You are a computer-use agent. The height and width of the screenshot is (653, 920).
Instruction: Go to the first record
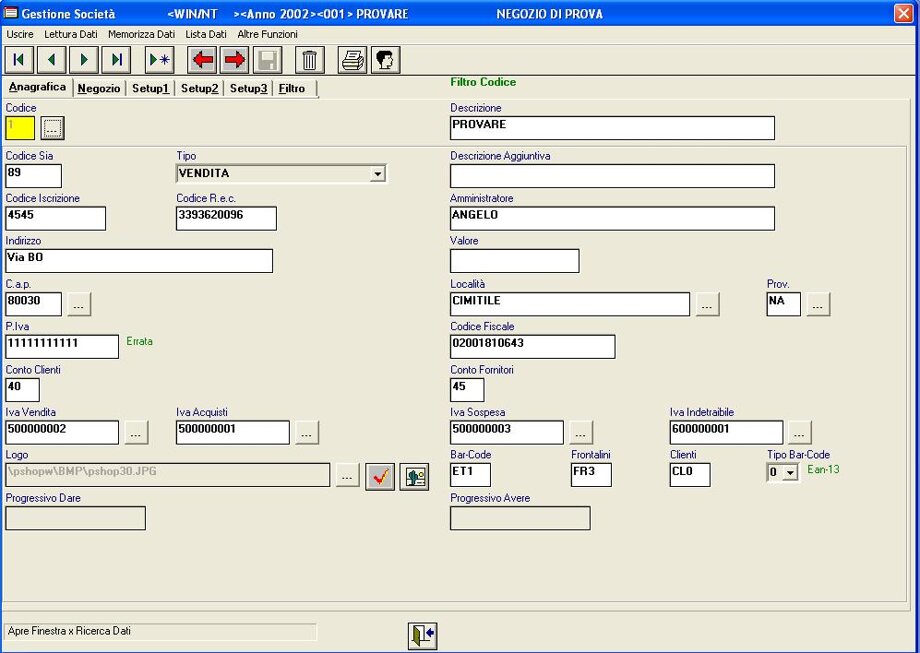[x=19, y=60]
